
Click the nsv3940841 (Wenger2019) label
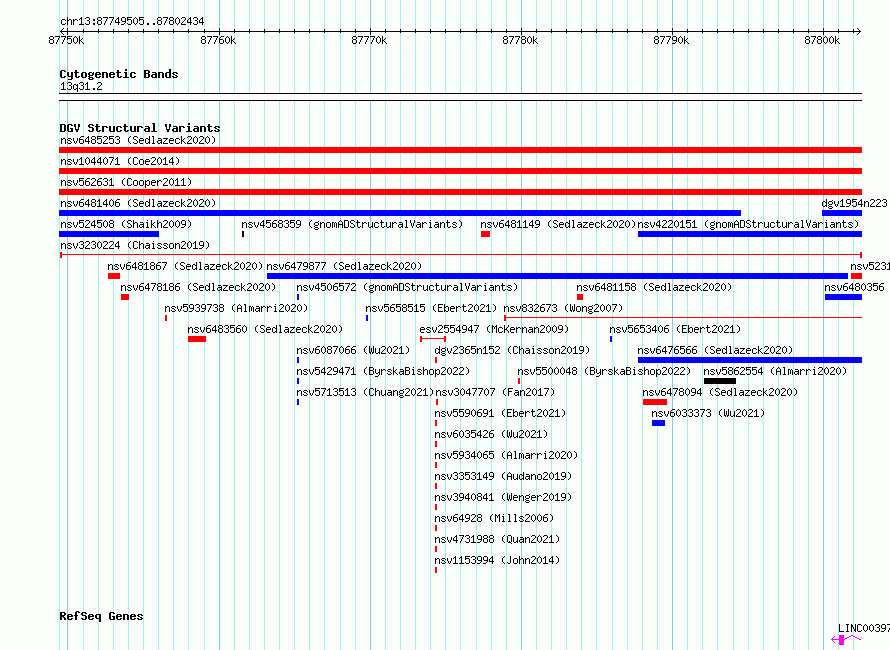(503, 497)
